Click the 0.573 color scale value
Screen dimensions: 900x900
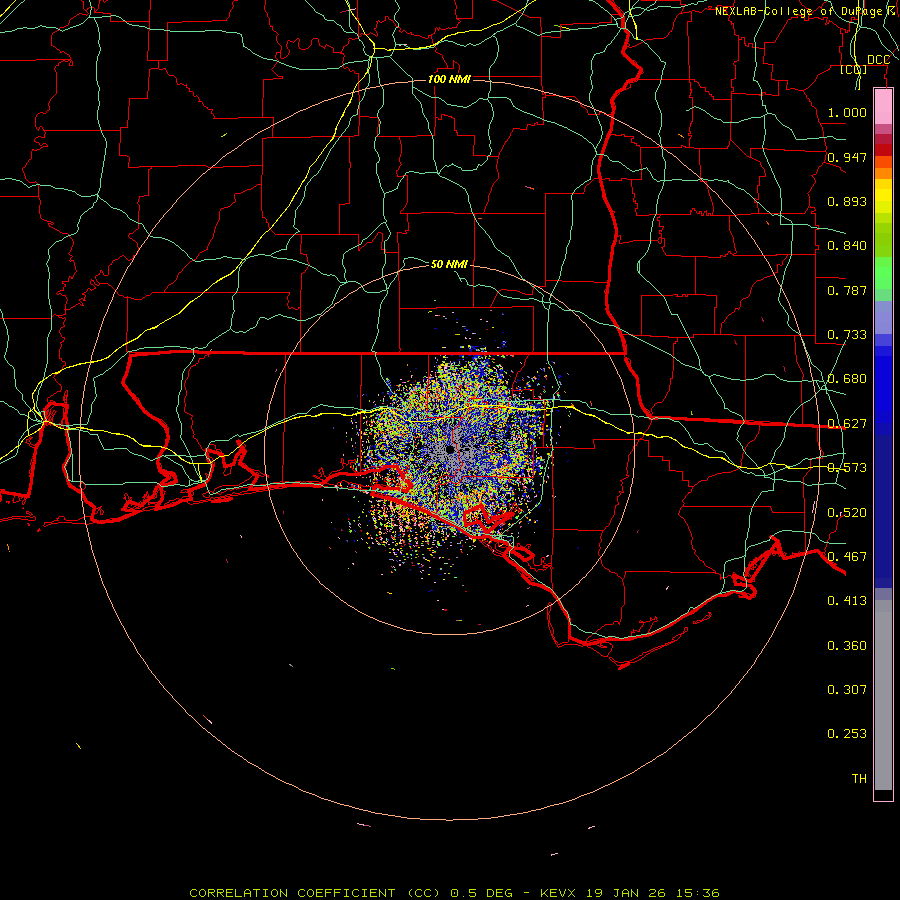(847, 468)
